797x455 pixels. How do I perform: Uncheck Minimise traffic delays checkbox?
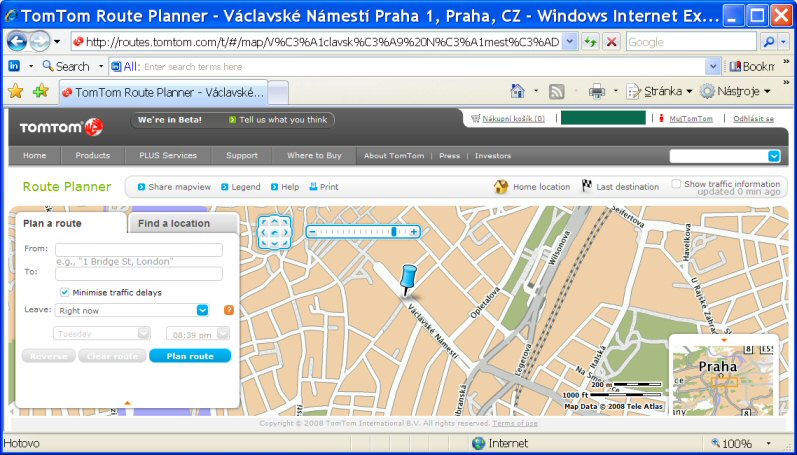coord(65,292)
